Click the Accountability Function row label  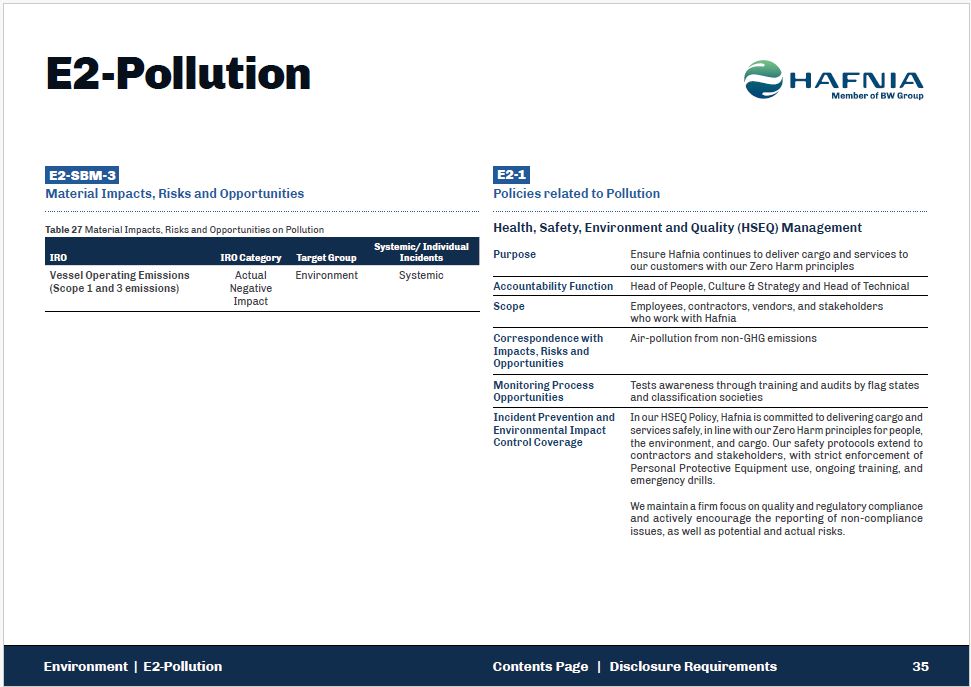[x=553, y=286]
